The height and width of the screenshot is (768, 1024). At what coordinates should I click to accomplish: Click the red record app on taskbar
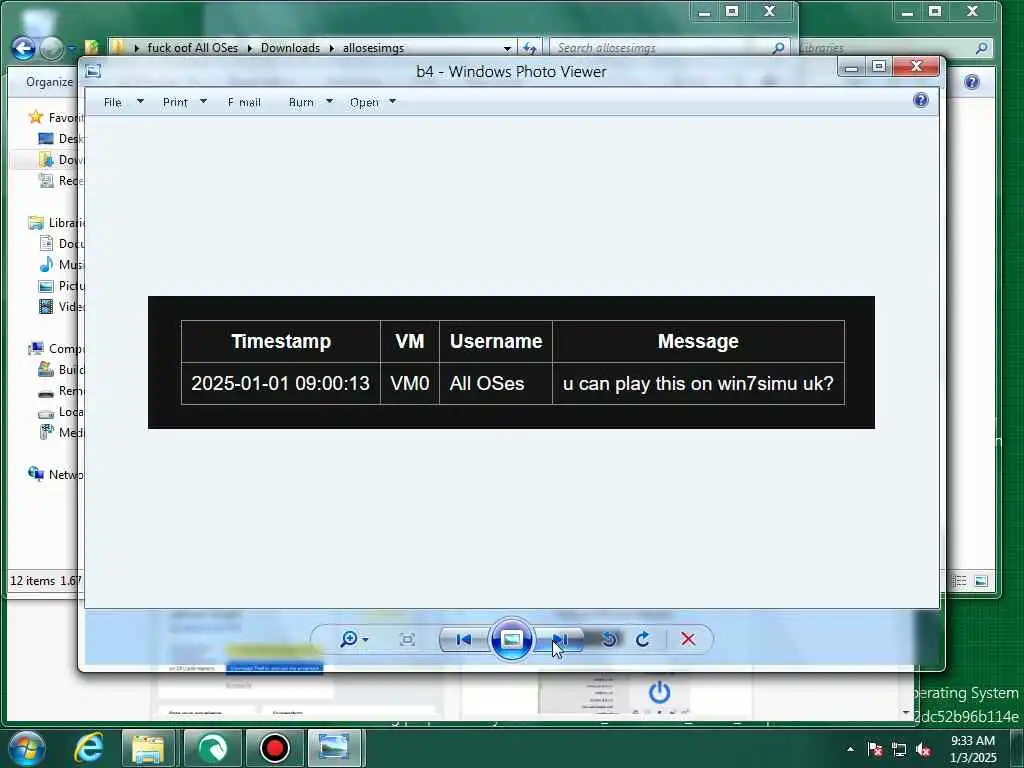274,748
